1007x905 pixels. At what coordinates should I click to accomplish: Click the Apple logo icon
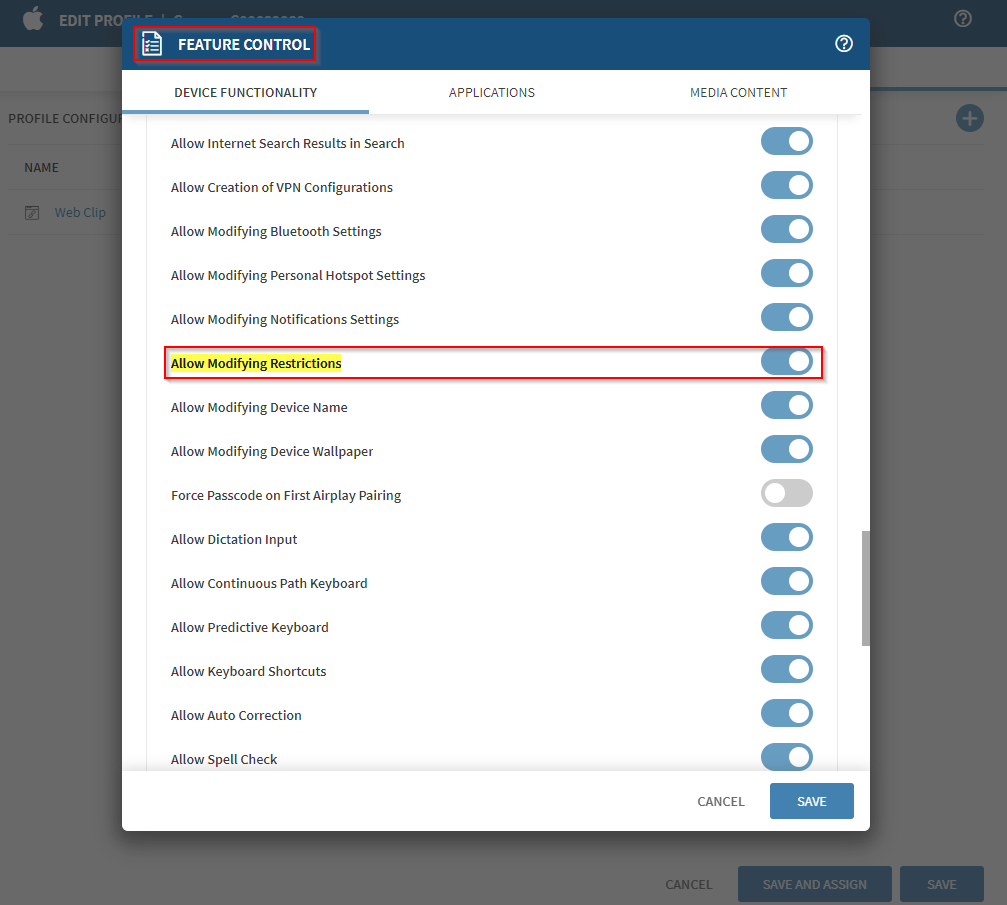pyautogui.click(x=33, y=19)
